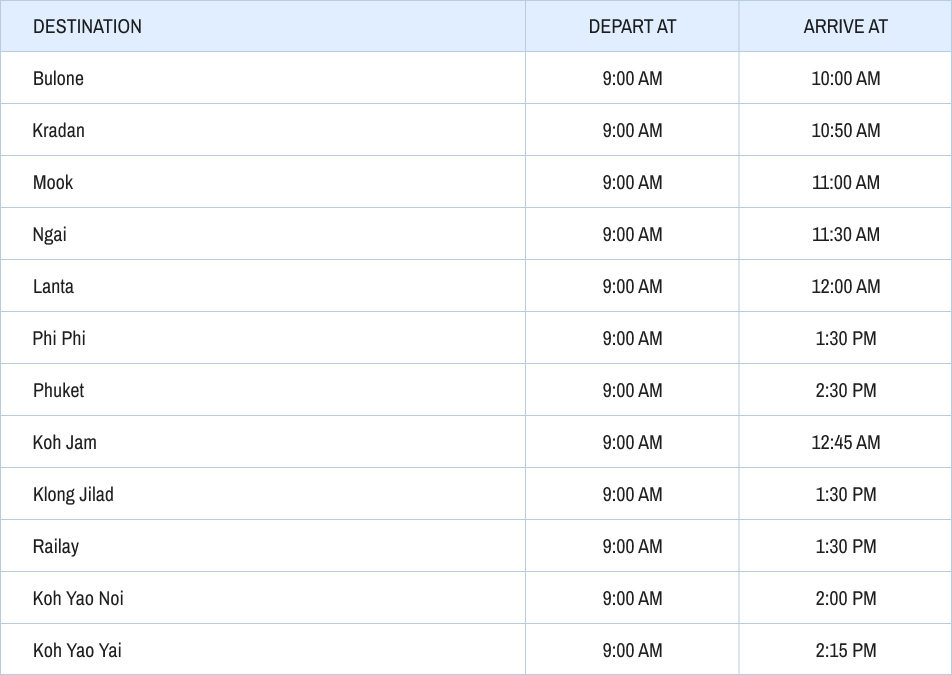Select the Bulone destination row
The width and height of the screenshot is (952, 675).
tap(476, 78)
